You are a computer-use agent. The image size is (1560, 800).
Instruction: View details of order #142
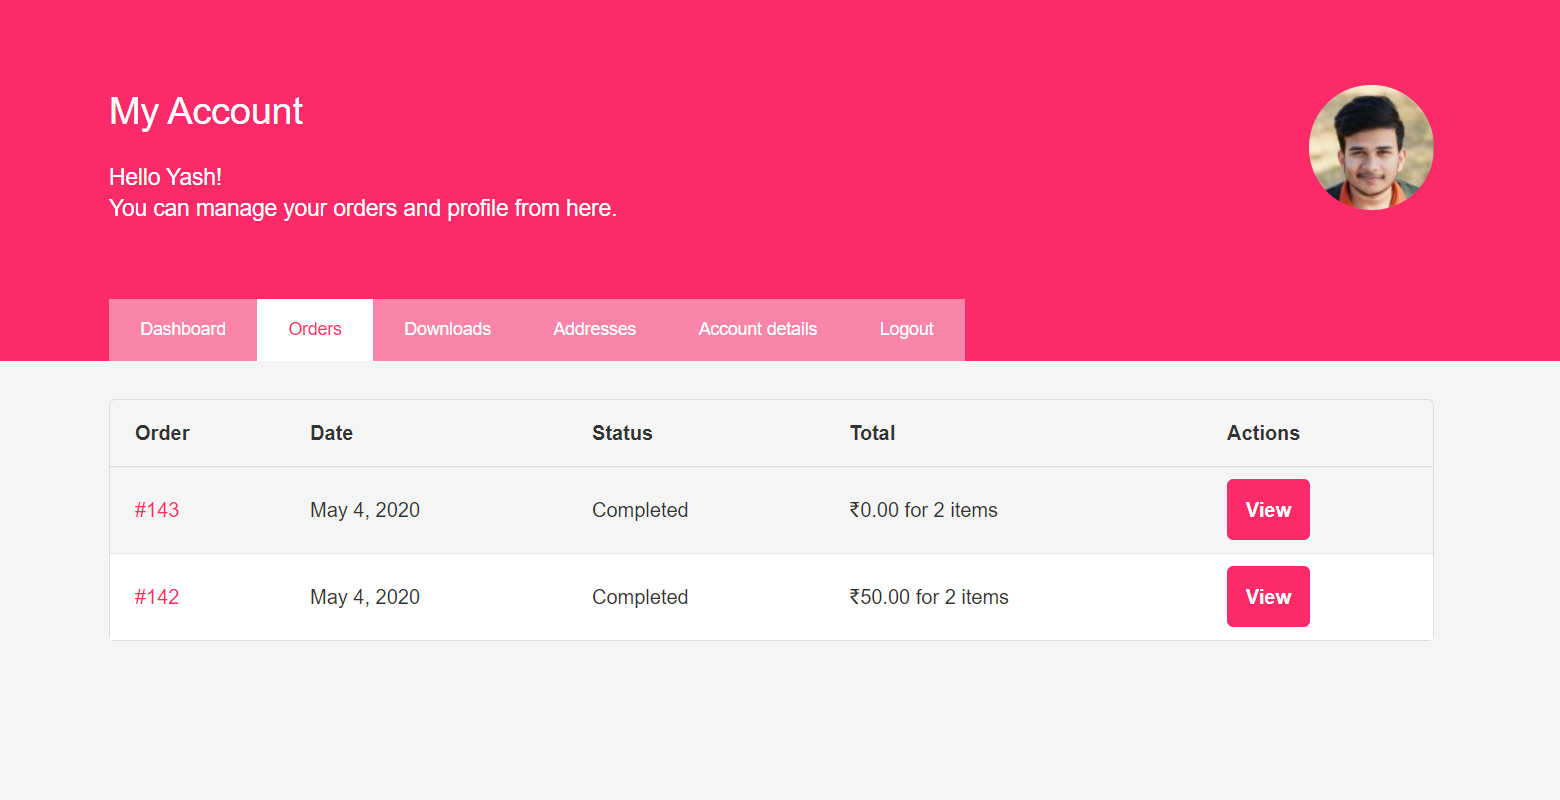pyautogui.click(x=1268, y=597)
